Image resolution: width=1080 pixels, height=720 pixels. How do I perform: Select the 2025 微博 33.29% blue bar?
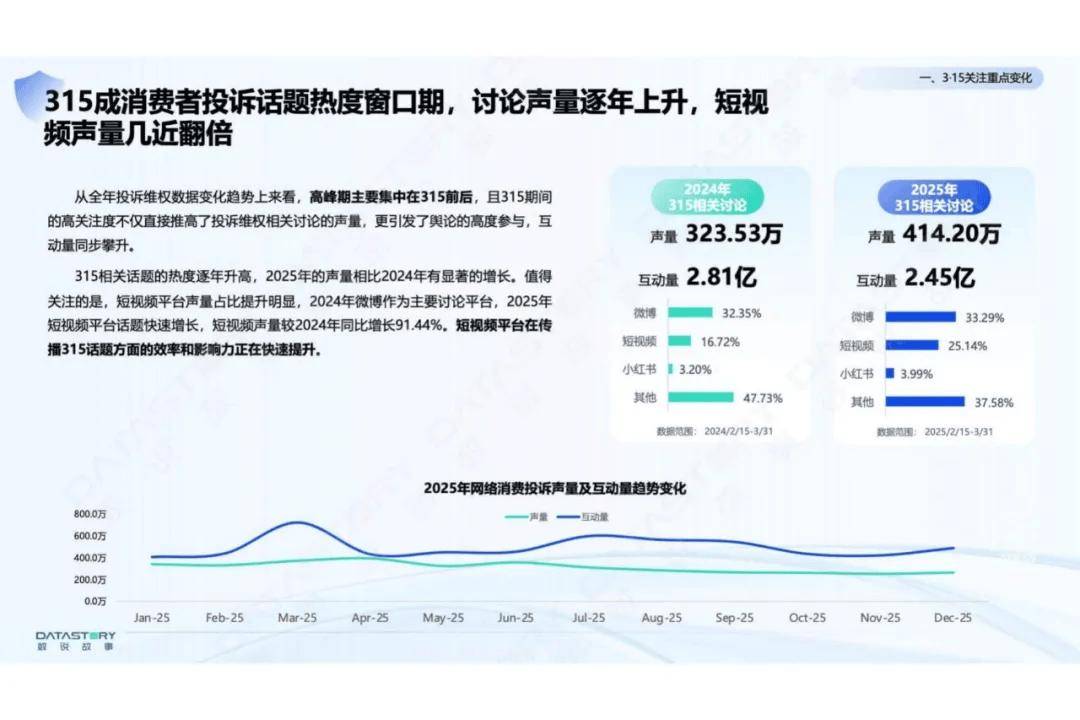(919, 317)
